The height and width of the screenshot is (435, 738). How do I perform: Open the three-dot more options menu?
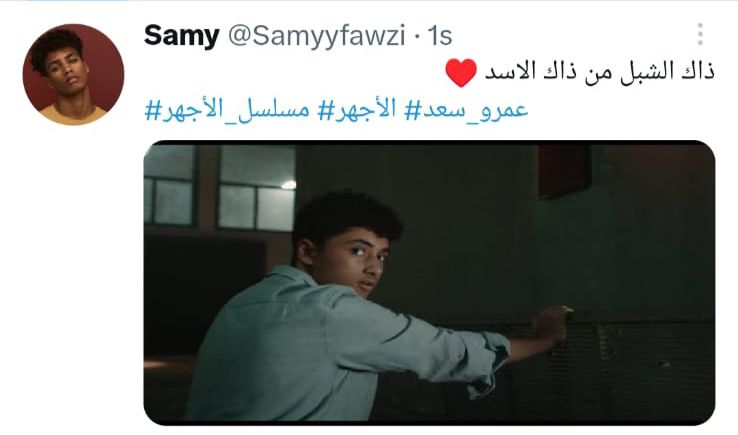tap(700, 34)
